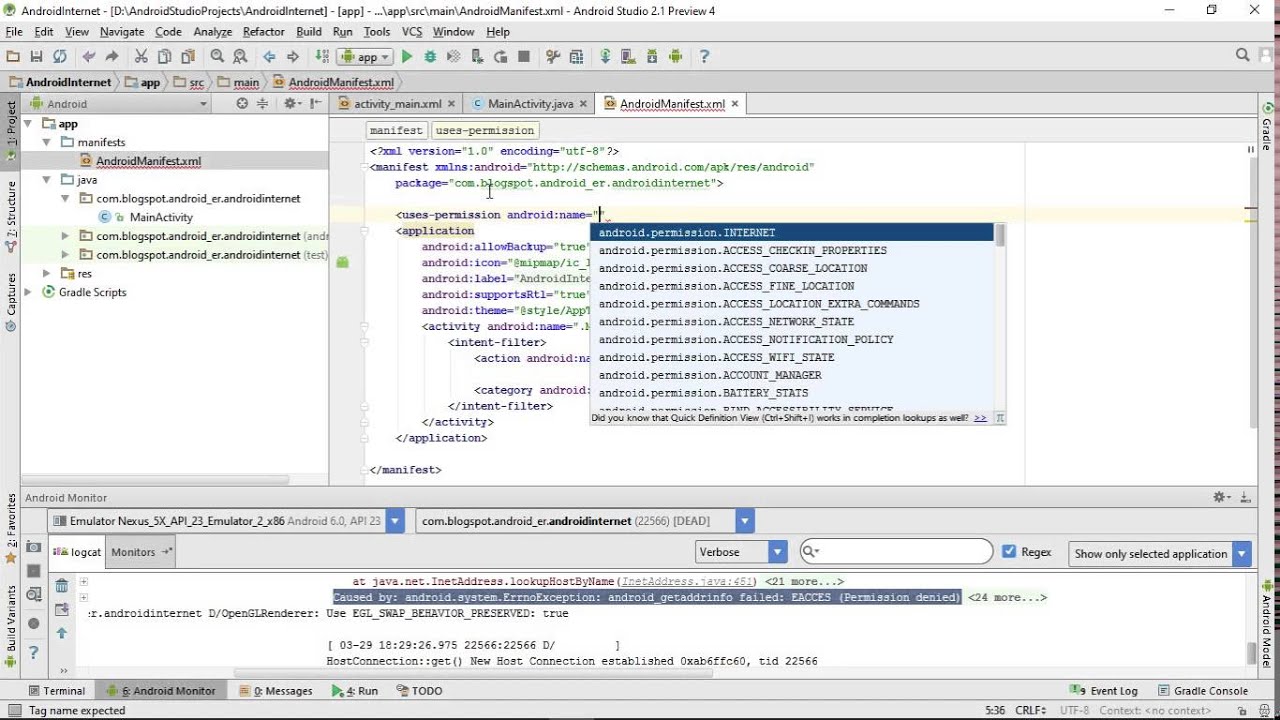Select android.permission.ACCESS_WIFI_STATE suggestion
Screen dimensions: 1280x720
tap(791, 357)
